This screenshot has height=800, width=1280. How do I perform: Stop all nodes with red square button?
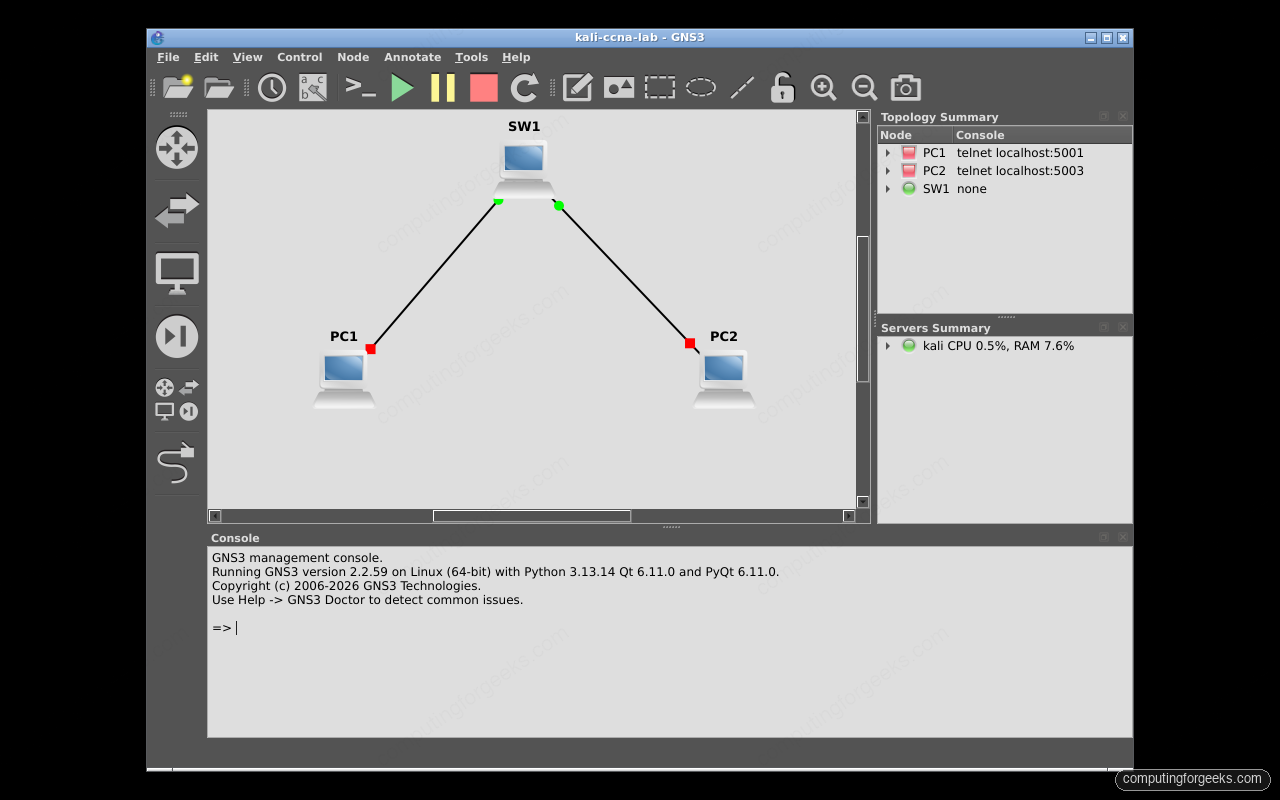[484, 87]
